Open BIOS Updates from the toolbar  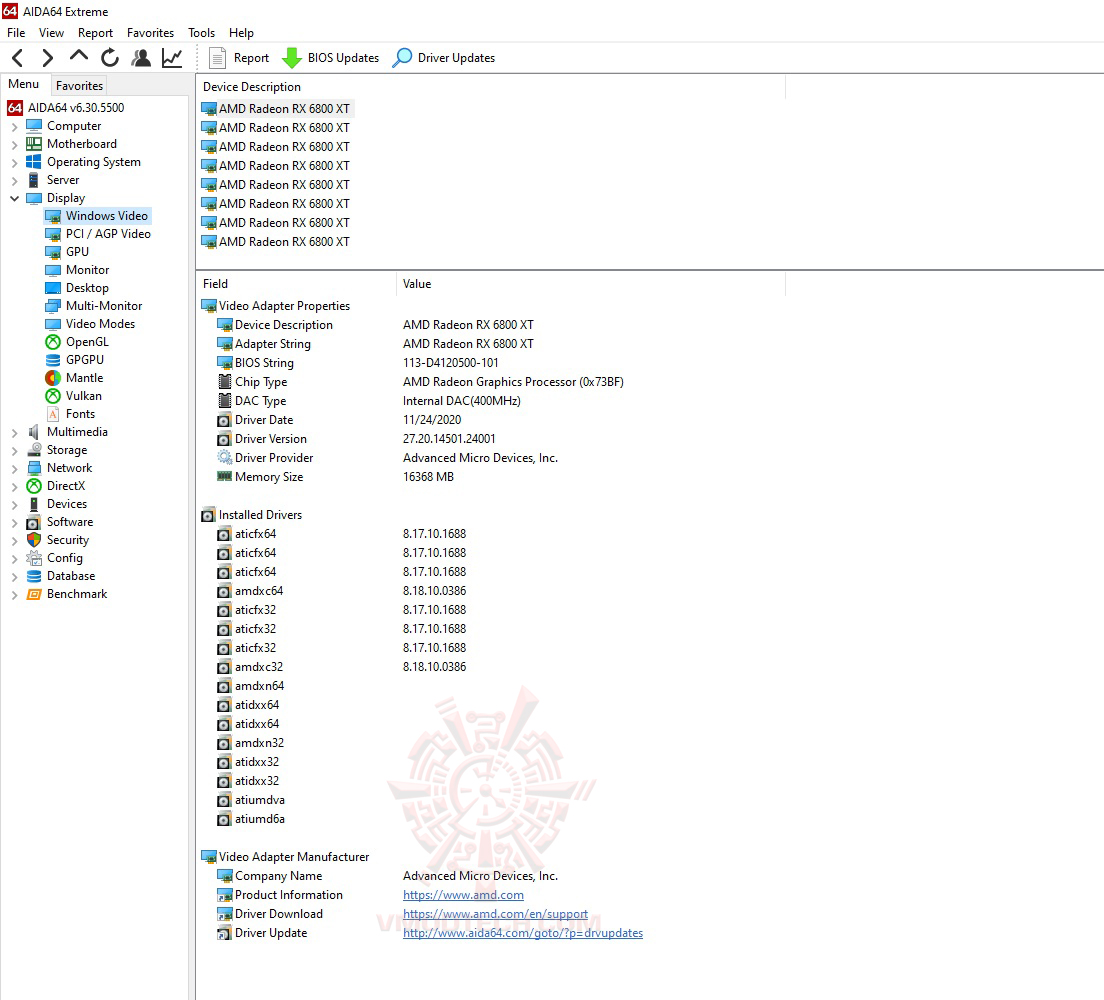pyautogui.click(x=330, y=58)
